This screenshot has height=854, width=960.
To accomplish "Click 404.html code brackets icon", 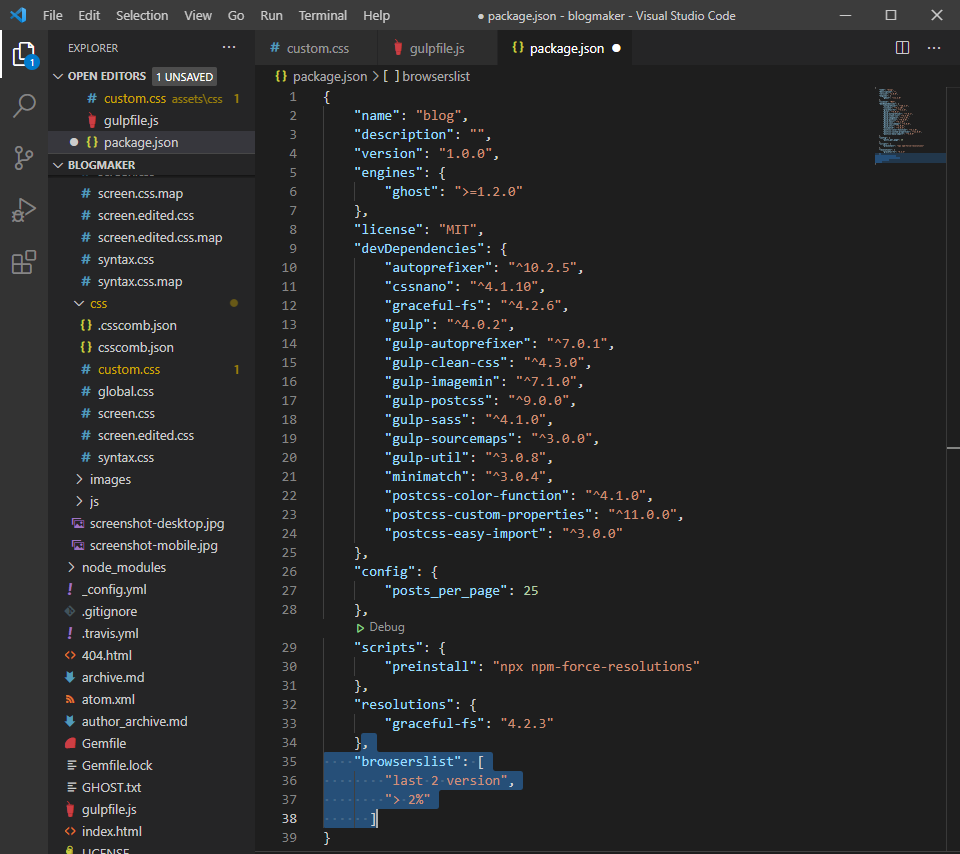I will pyautogui.click(x=70, y=655).
